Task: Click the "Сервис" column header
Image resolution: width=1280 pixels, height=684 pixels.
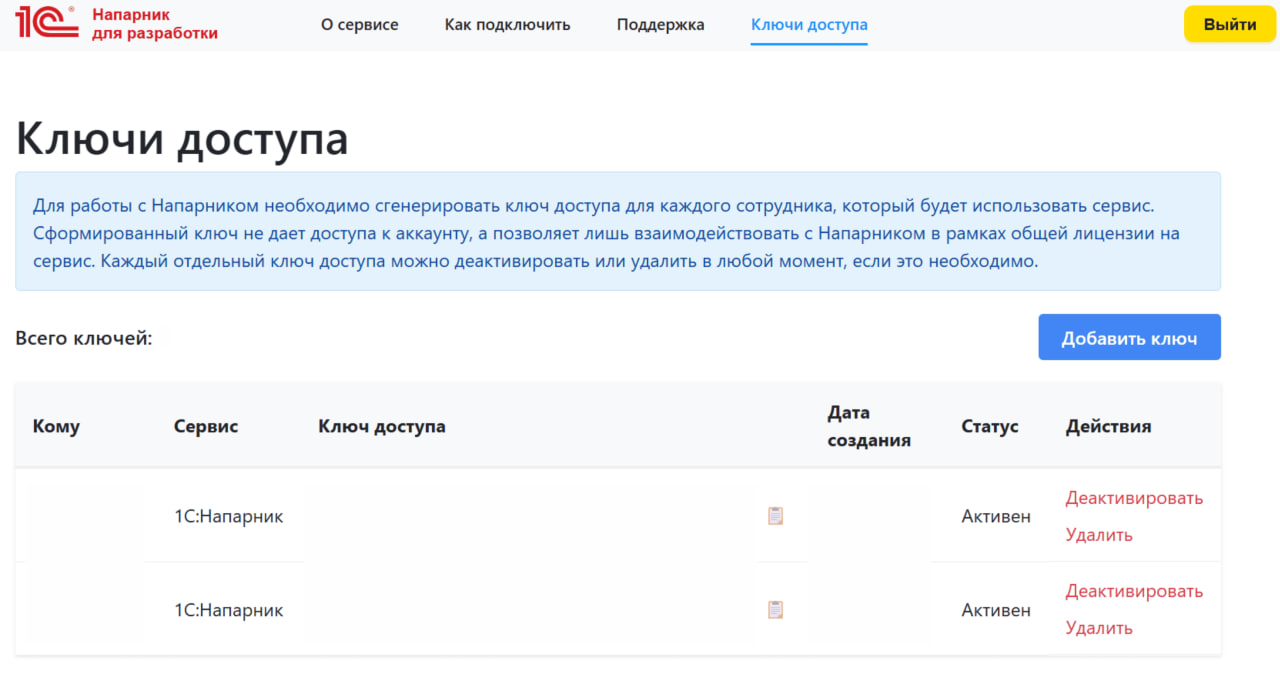Action: (206, 426)
